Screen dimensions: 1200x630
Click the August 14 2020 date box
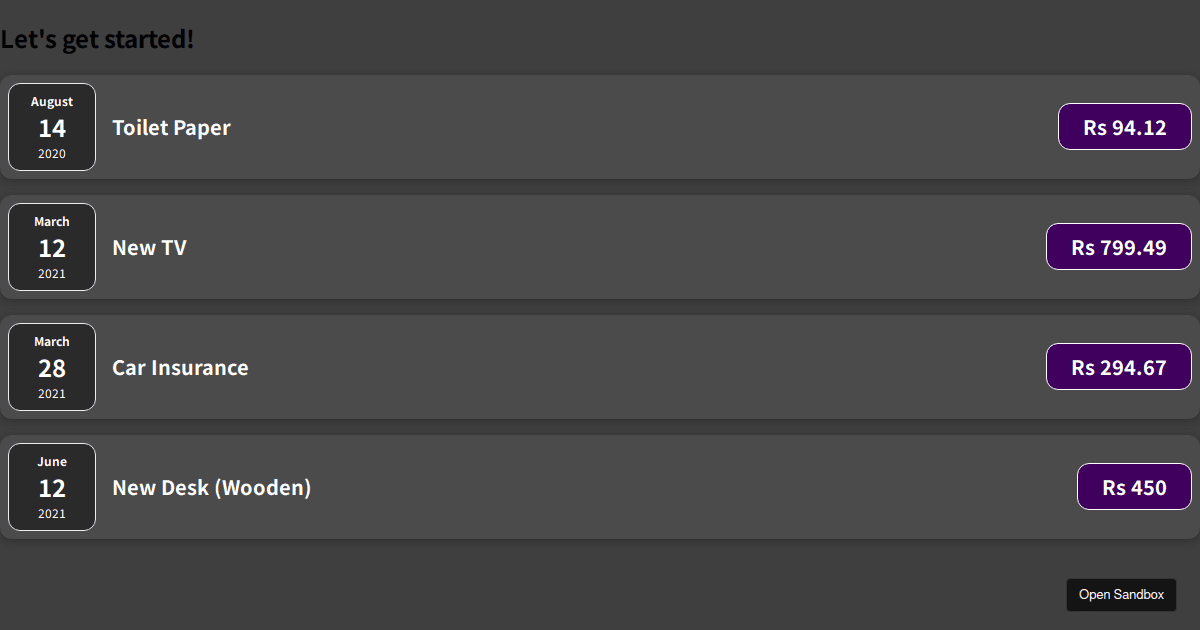tap(52, 127)
